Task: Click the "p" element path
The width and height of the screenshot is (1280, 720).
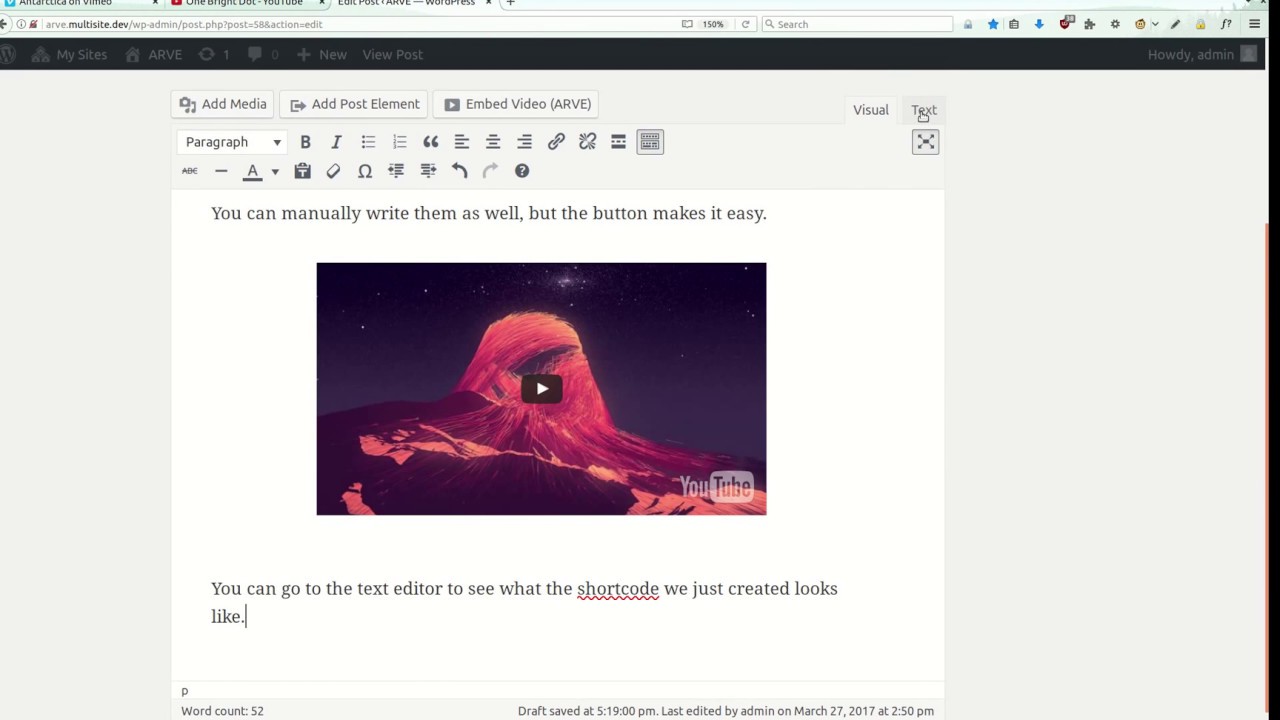Action: tap(184, 691)
